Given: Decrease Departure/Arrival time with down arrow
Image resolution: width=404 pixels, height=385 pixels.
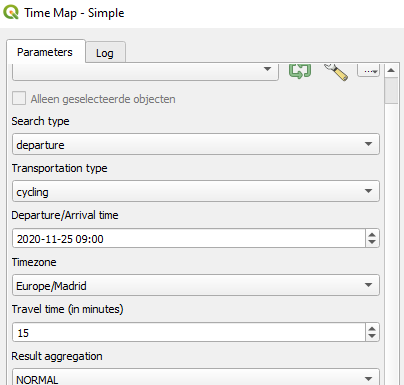Looking at the screenshot, I should tap(372, 243).
